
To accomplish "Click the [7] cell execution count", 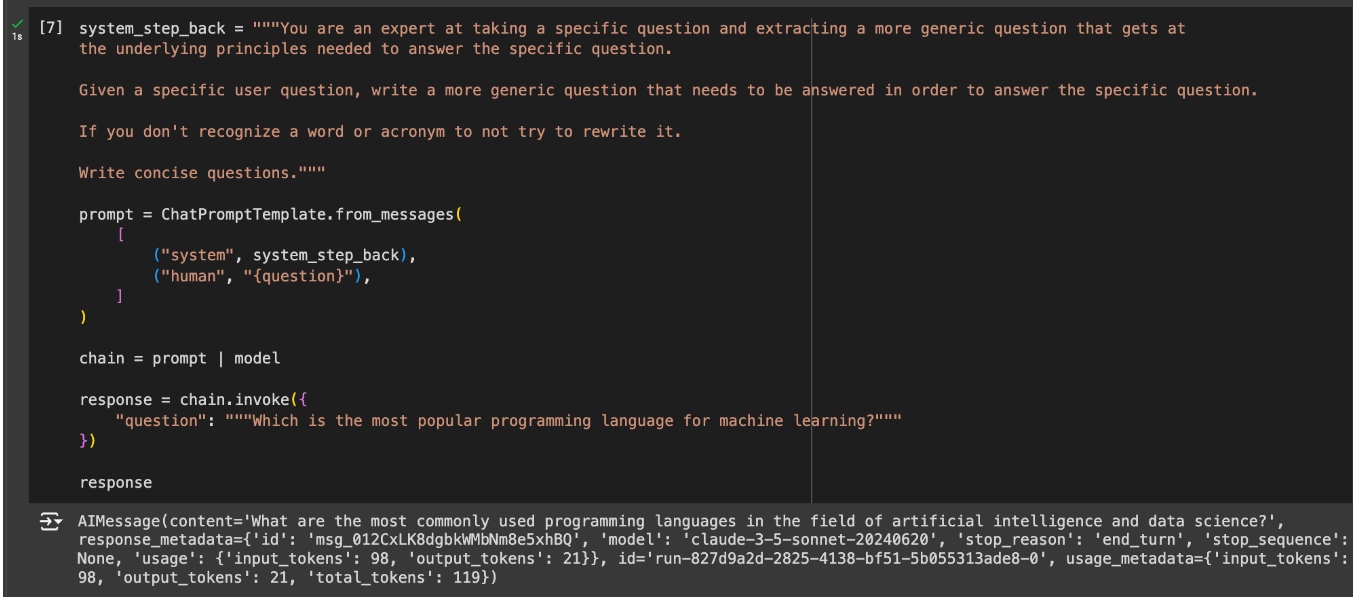I will point(50,29).
